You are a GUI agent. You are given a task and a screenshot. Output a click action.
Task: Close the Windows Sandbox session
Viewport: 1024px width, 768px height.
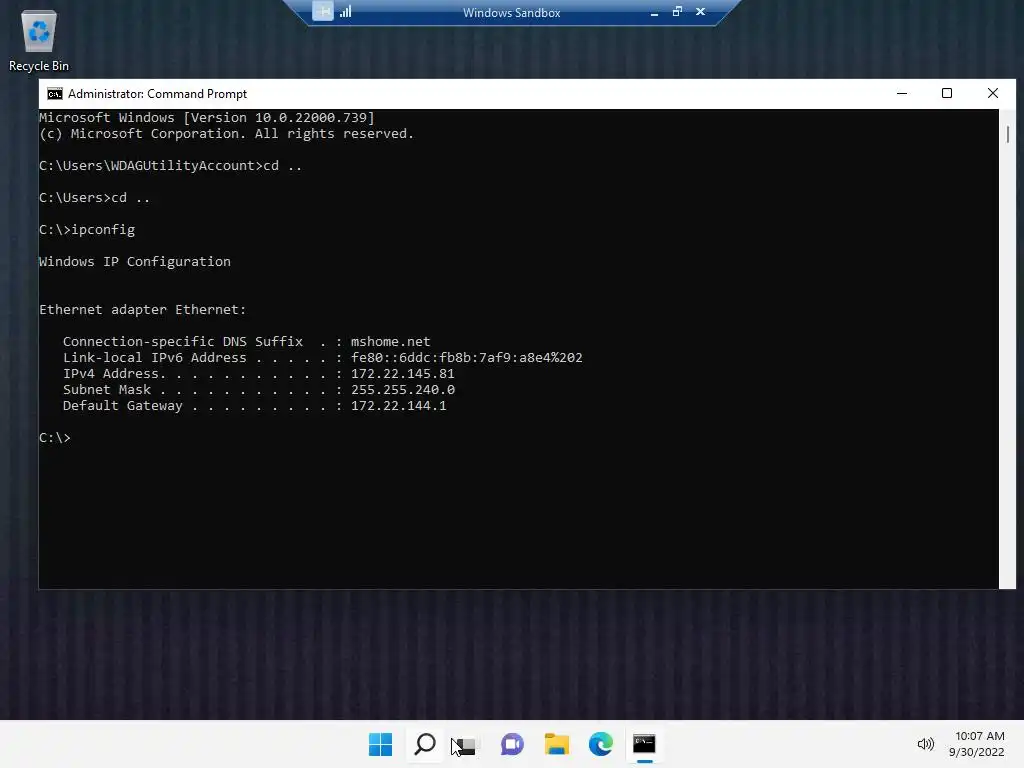click(x=700, y=12)
